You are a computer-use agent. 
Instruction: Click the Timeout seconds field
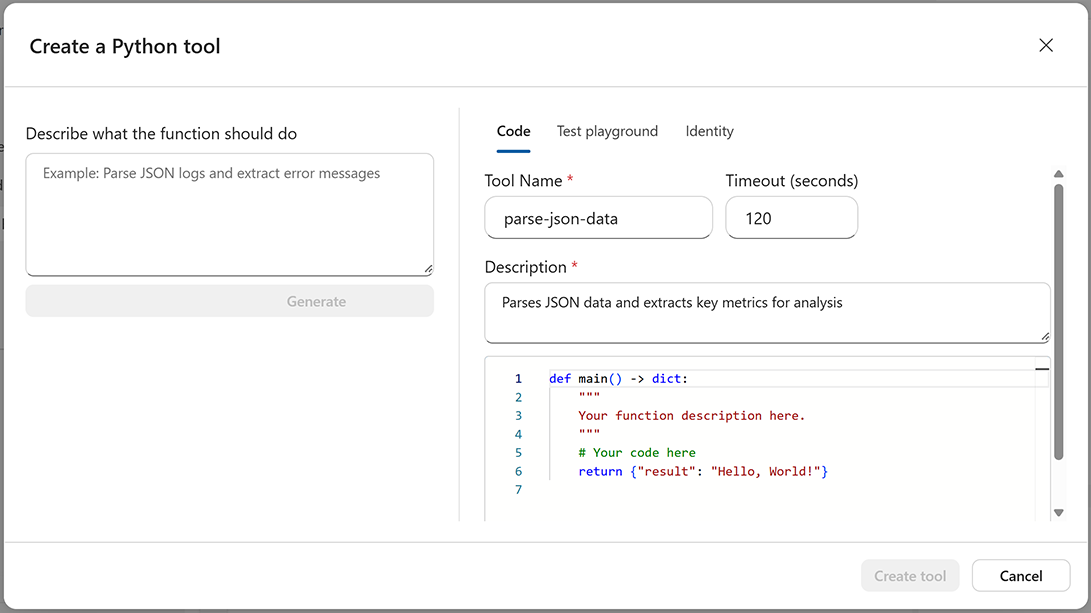click(x=791, y=217)
